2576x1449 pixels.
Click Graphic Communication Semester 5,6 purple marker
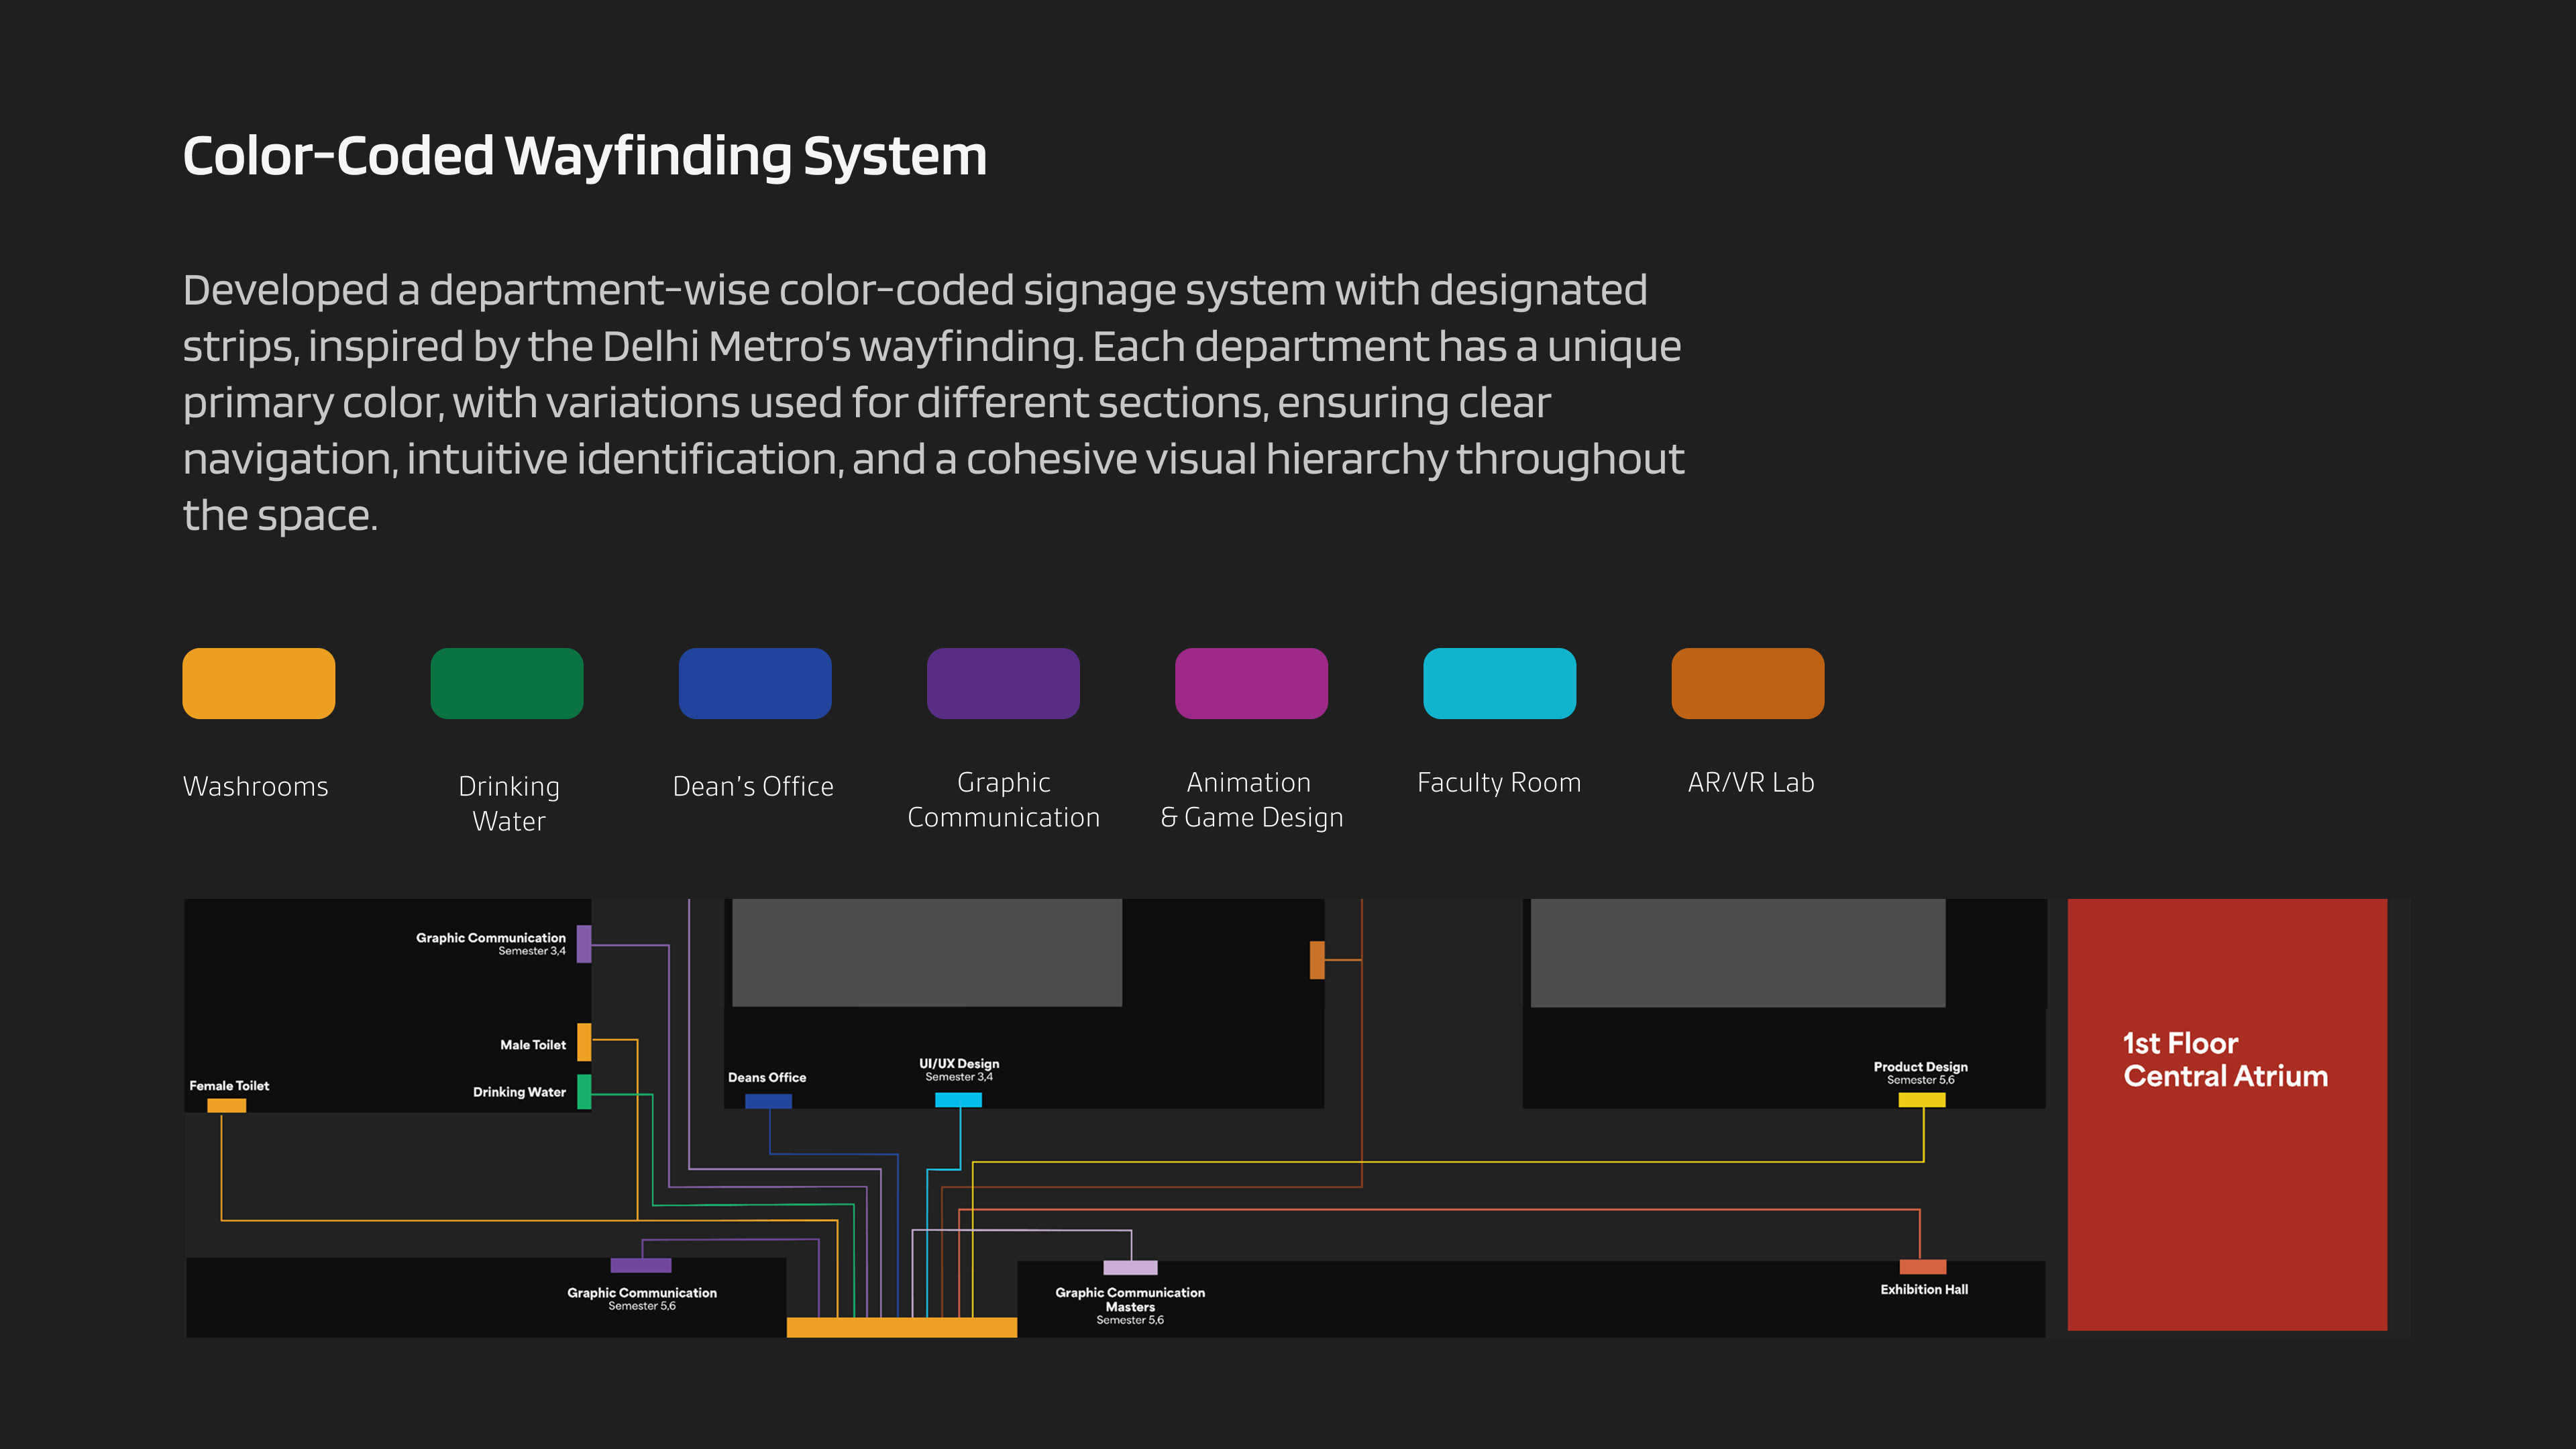tap(641, 1265)
